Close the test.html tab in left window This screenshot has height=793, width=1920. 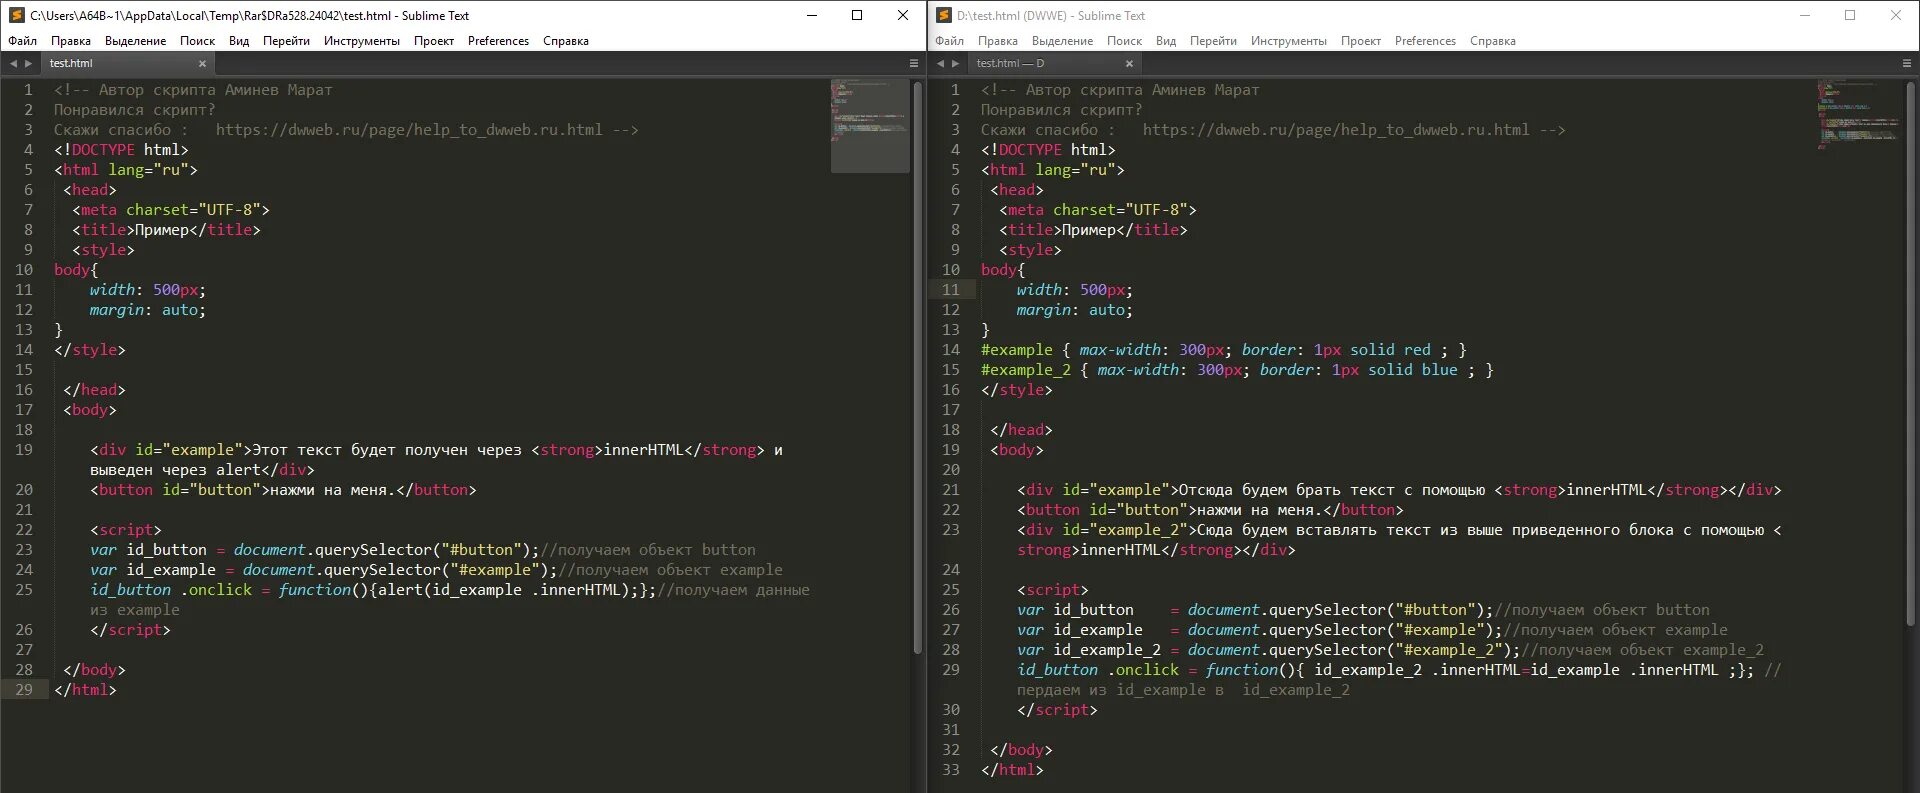tap(202, 63)
